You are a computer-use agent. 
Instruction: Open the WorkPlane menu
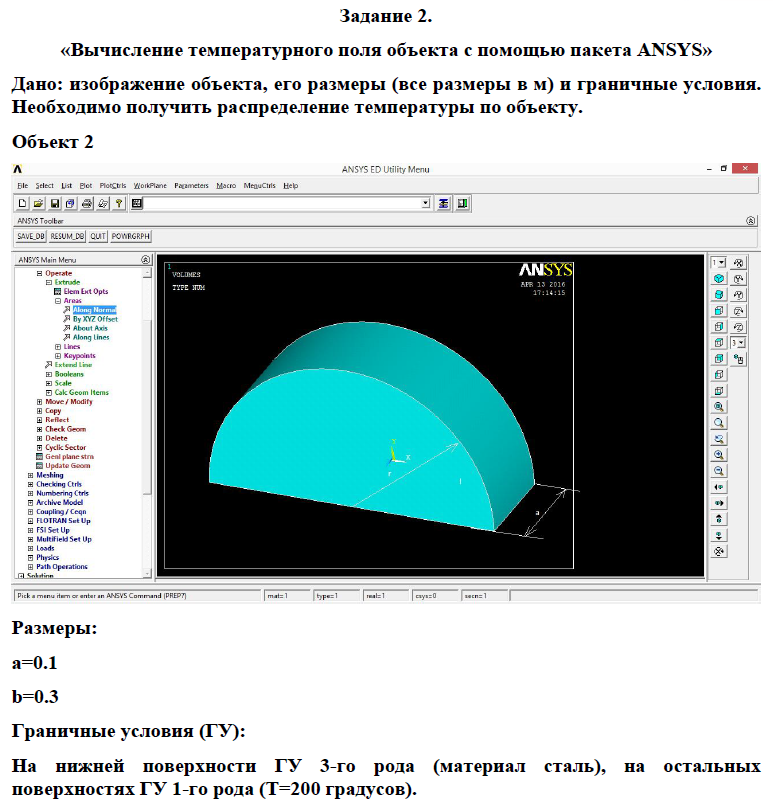150,186
